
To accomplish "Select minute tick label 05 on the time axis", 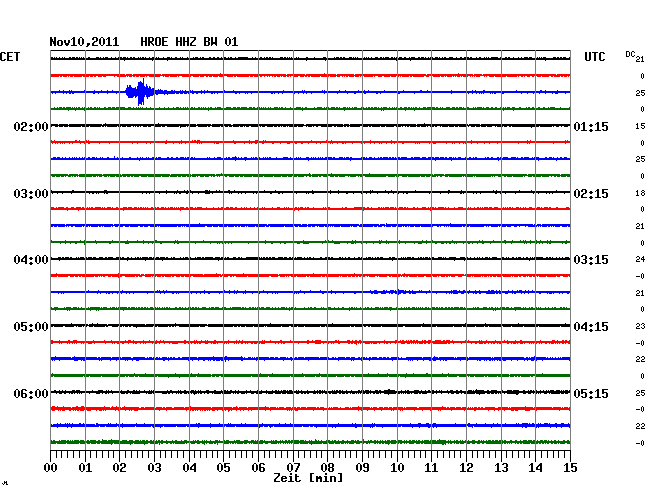I will (x=223, y=467).
